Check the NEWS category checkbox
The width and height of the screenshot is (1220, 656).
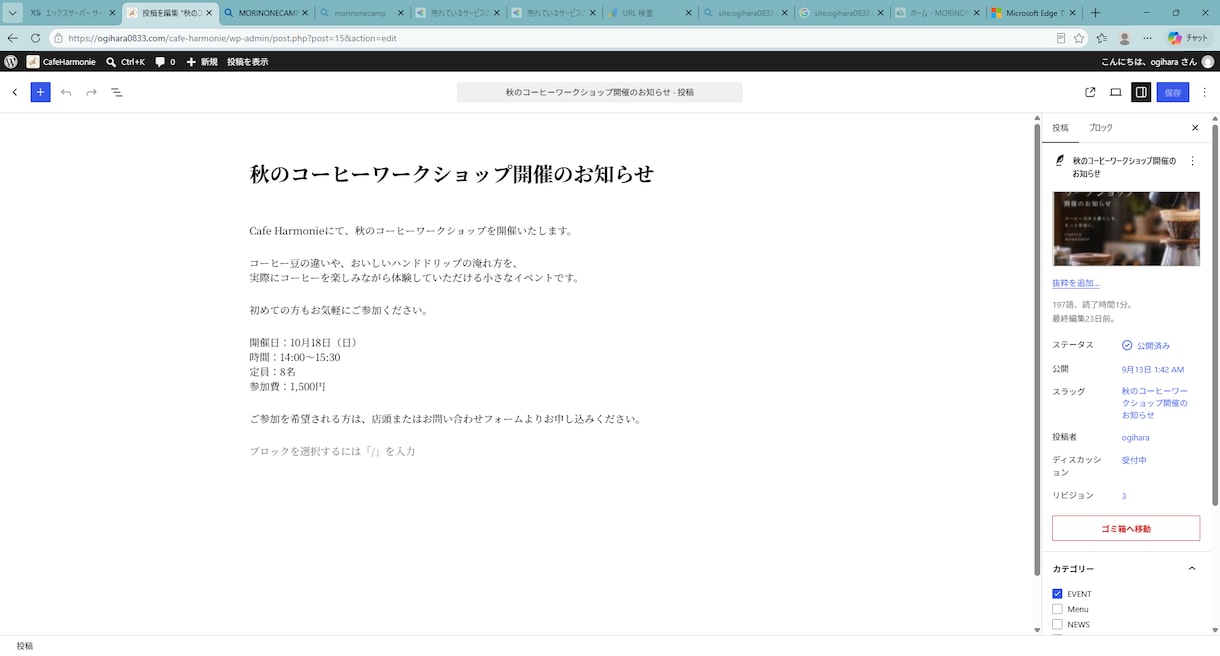pos(1057,624)
